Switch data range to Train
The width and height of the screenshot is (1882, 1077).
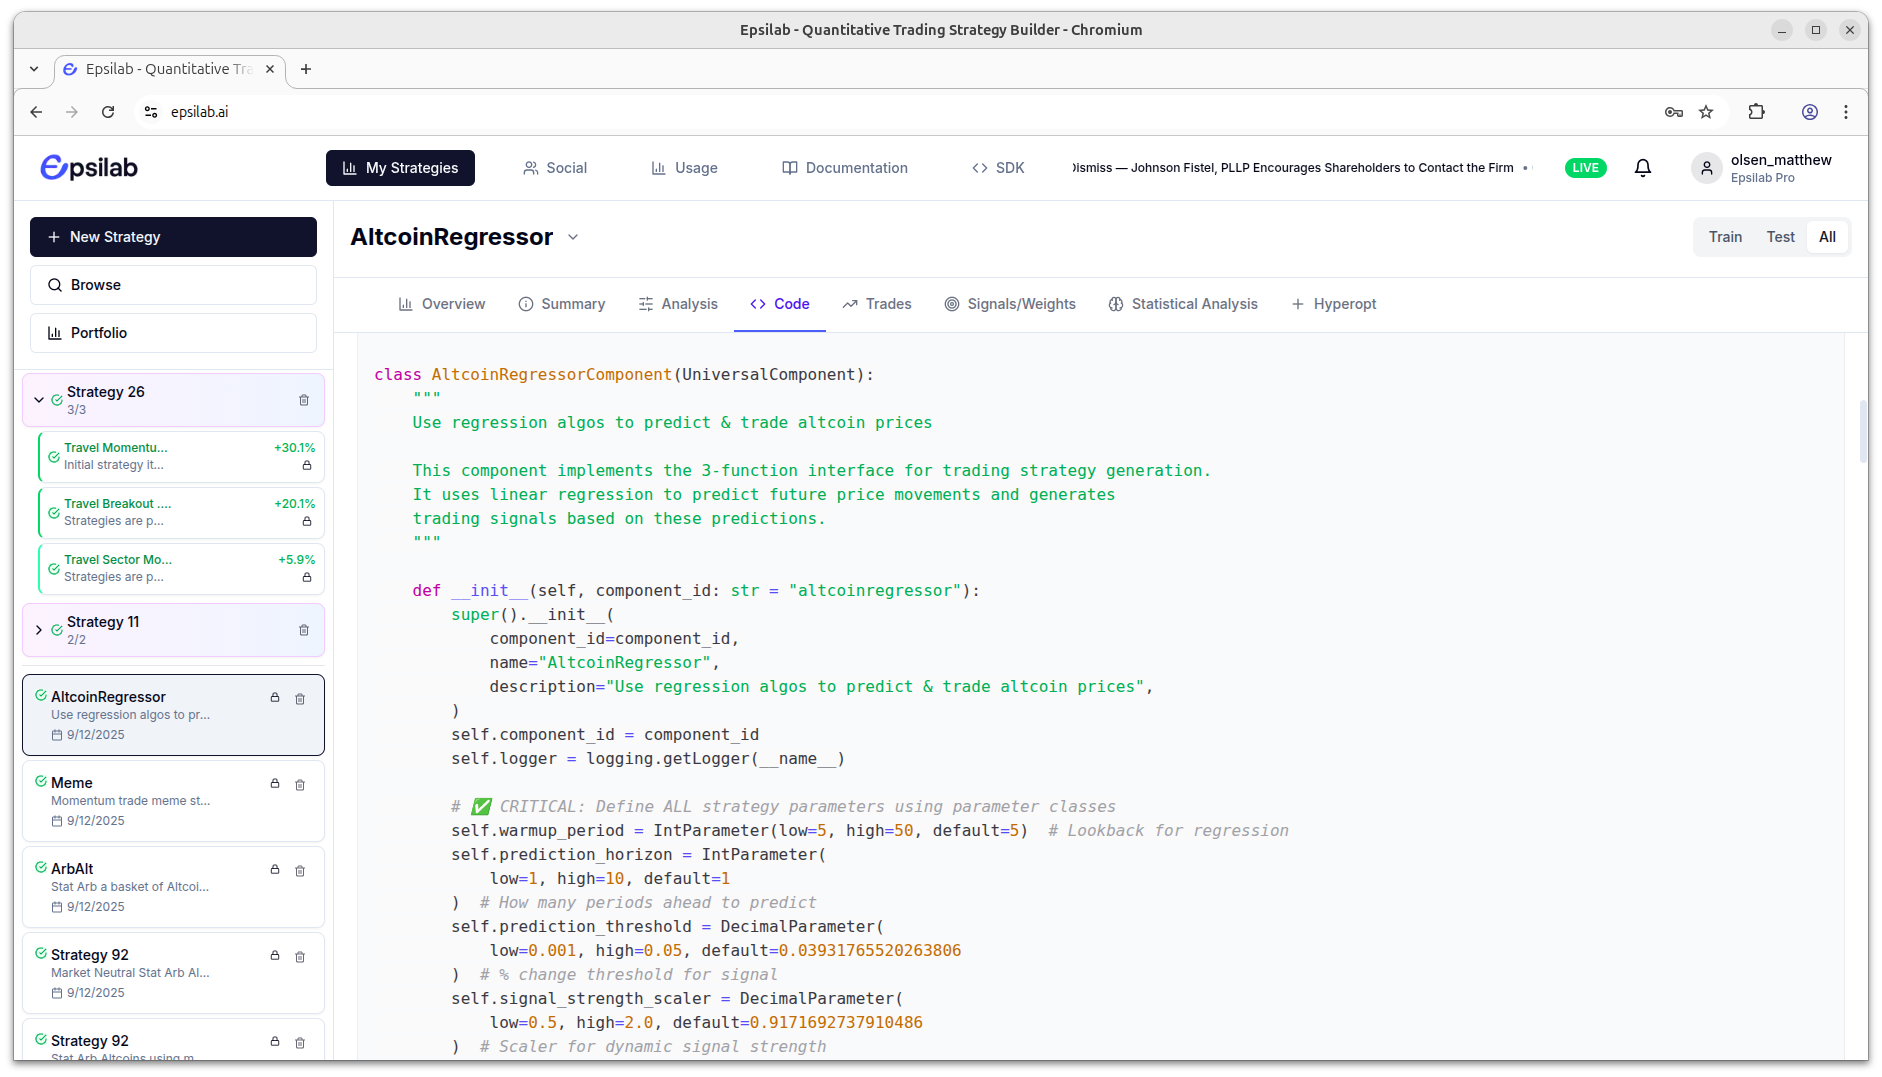click(x=1725, y=237)
